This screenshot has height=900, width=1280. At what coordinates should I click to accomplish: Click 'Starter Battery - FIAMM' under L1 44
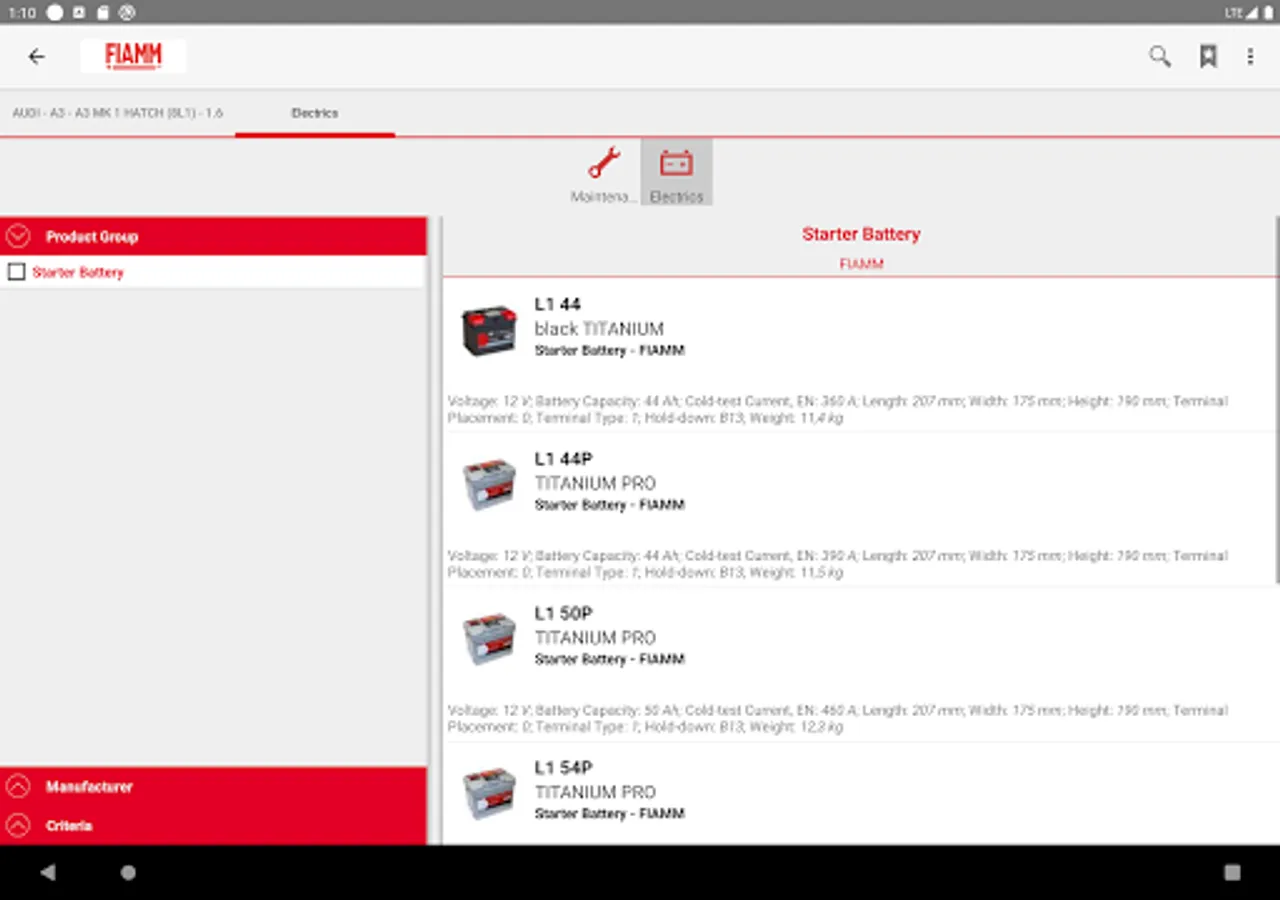(x=609, y=351)
